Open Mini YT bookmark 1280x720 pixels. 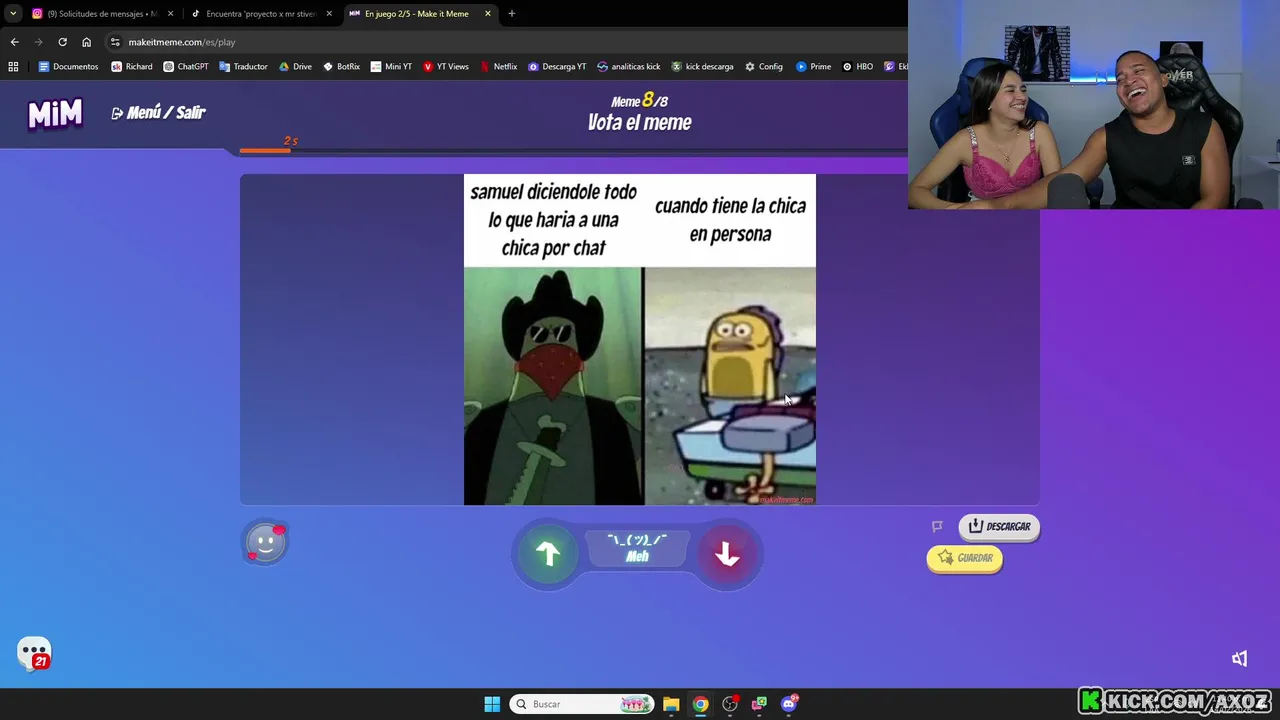(x=391, y=67)
